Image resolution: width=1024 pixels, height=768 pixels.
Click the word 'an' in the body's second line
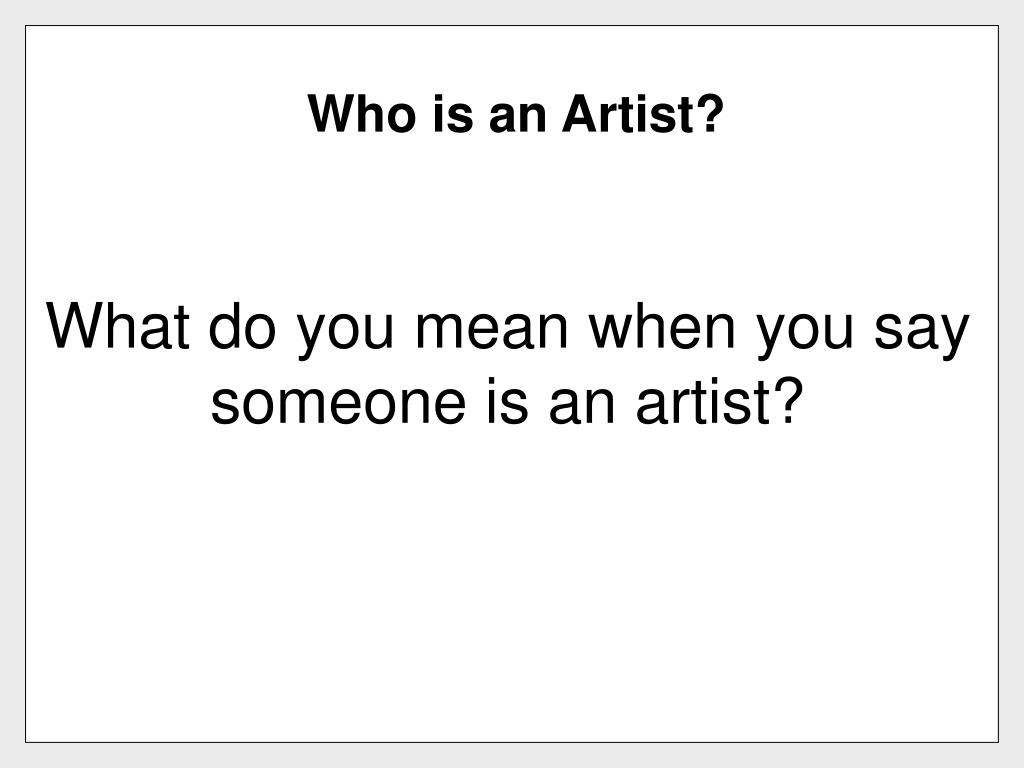[581, 405]
